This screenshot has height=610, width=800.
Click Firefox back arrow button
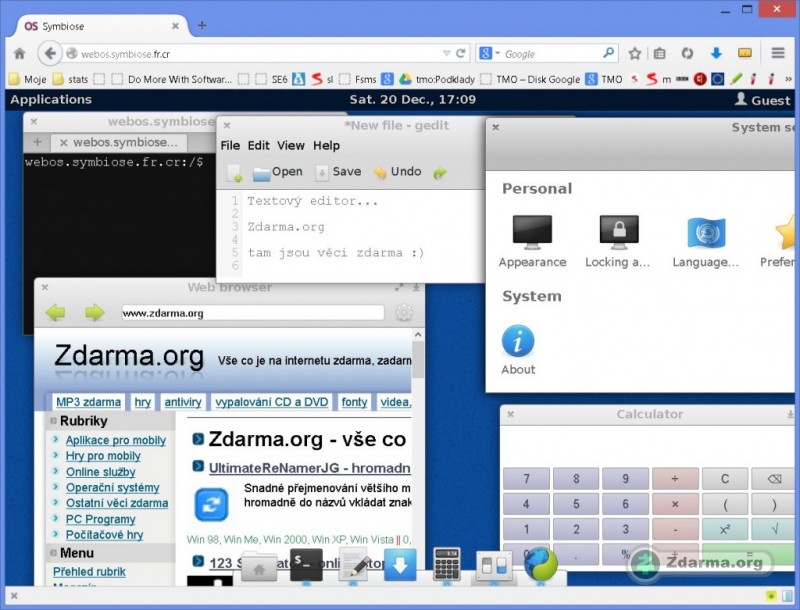click(49, 53)
